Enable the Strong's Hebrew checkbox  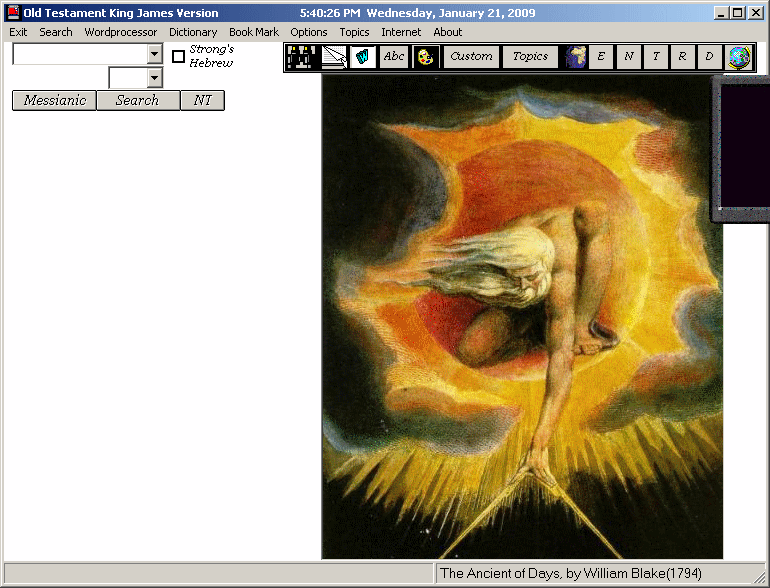click(x=178, y=56)
